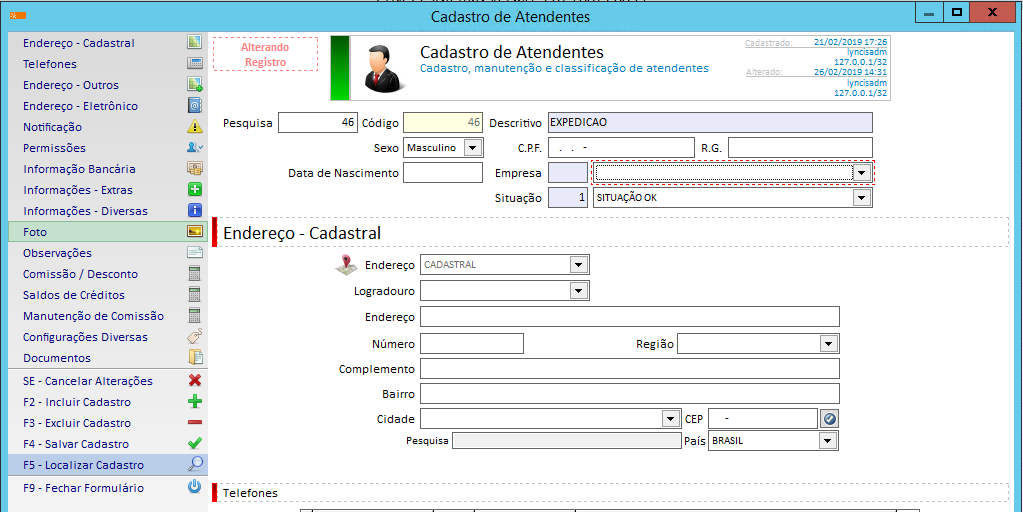Click the yellow warning icon beside Notificação

pyautogui.click(x=195, y=127)
